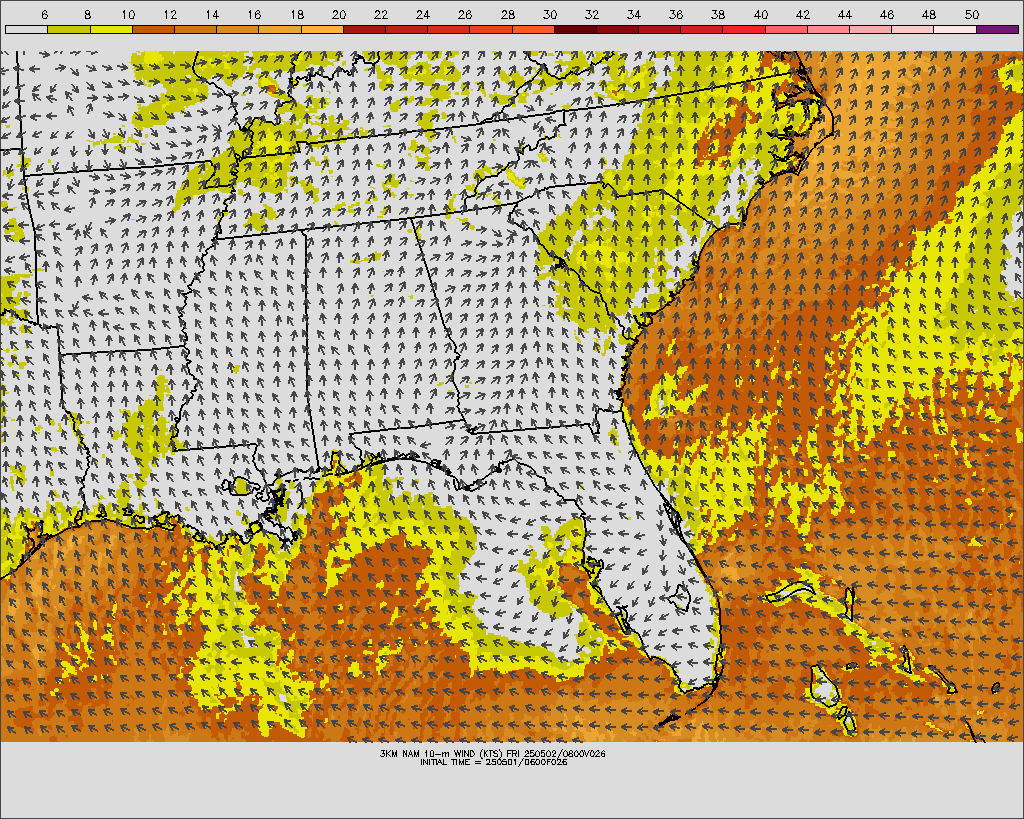Pick the dark red swatch between 20 and 22

pyautogui.click(x=364, y=29)
